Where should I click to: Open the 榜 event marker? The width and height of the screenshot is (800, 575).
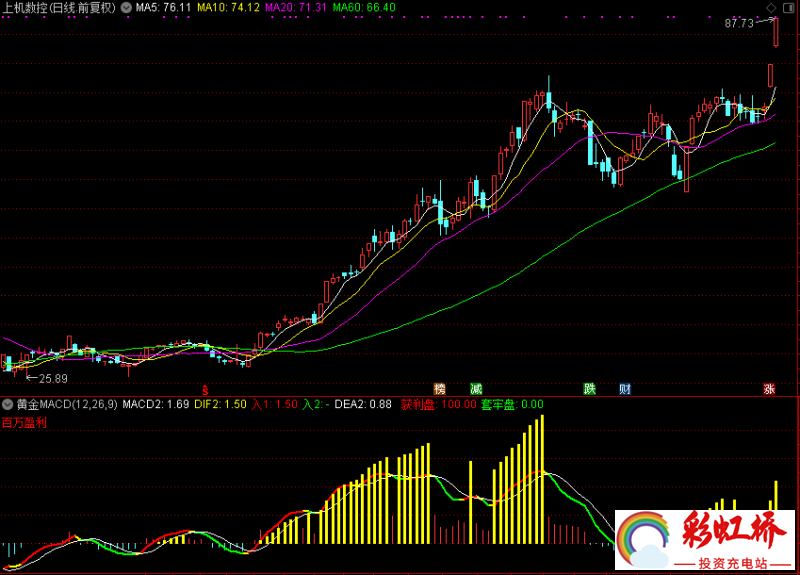[x=439, y=389]
